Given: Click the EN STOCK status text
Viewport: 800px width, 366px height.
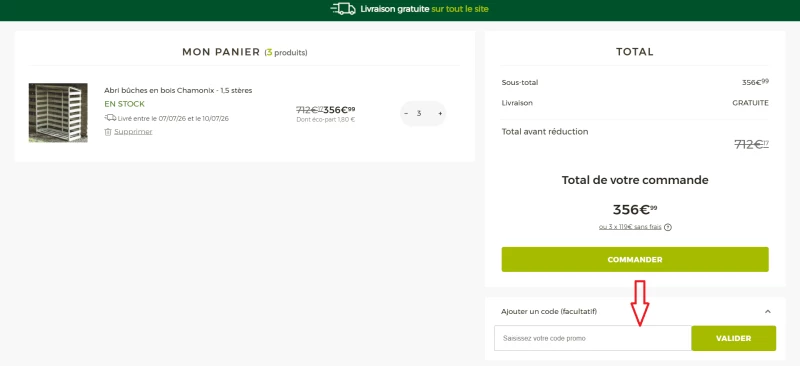Looking at the screenshot, I should (x=124, y=104).
